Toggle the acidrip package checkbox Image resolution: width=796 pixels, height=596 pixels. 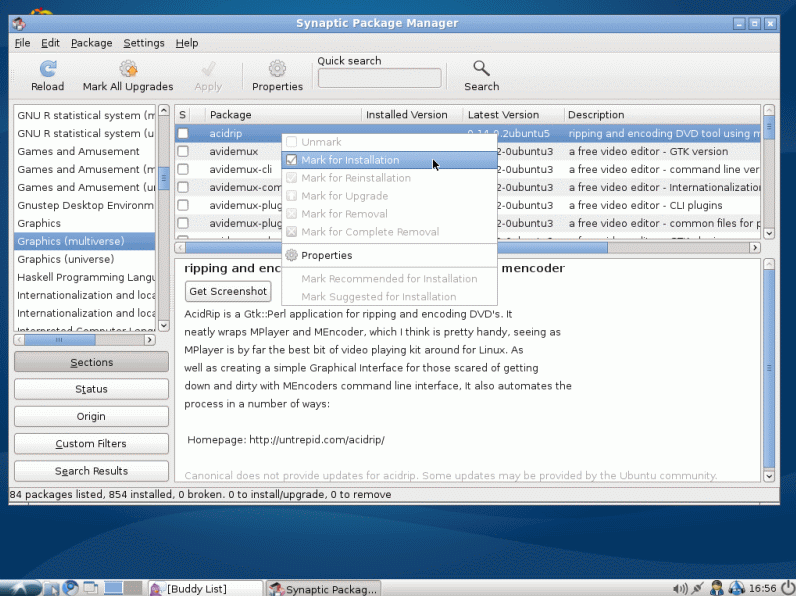click(x=183, y=133)
